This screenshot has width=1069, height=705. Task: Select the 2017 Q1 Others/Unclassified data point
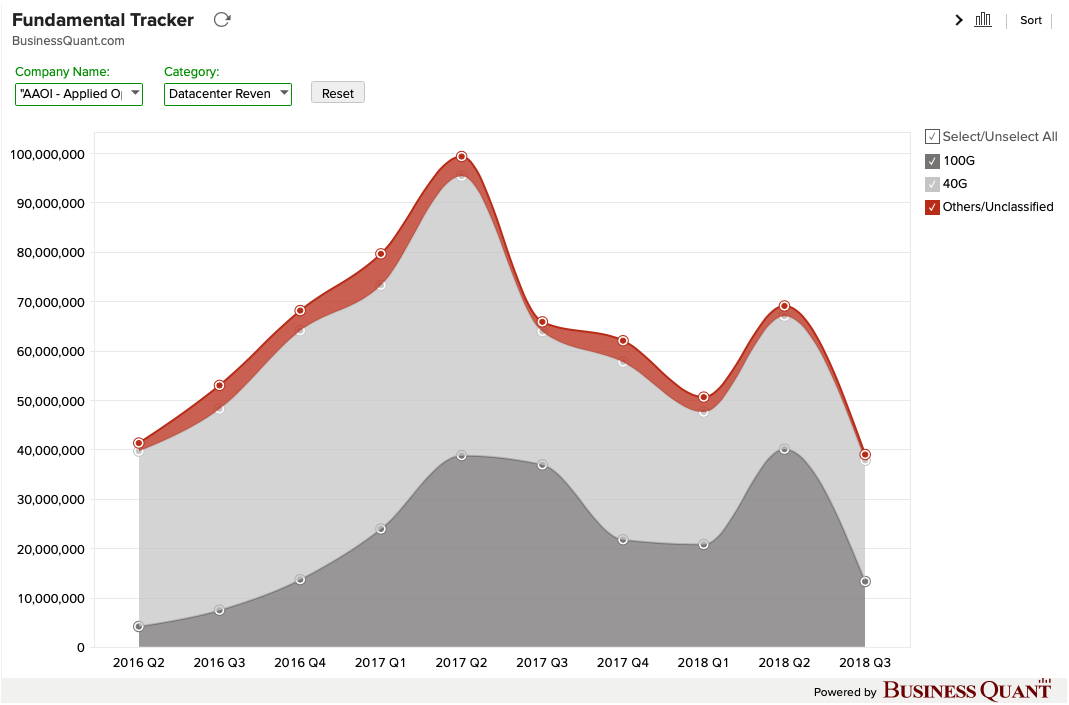pos(380,254)
